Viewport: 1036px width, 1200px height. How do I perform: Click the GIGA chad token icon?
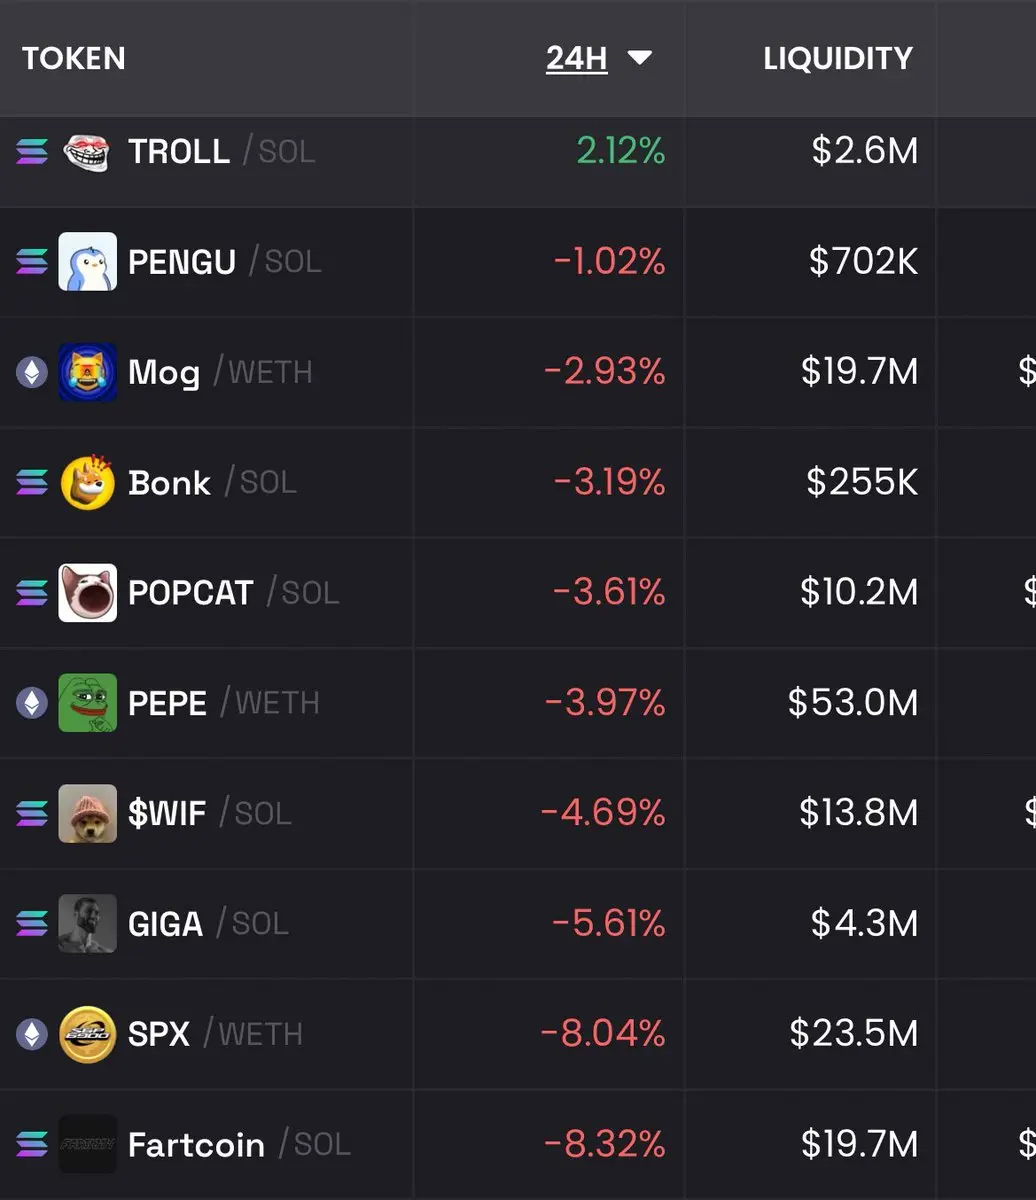point(87,923)
